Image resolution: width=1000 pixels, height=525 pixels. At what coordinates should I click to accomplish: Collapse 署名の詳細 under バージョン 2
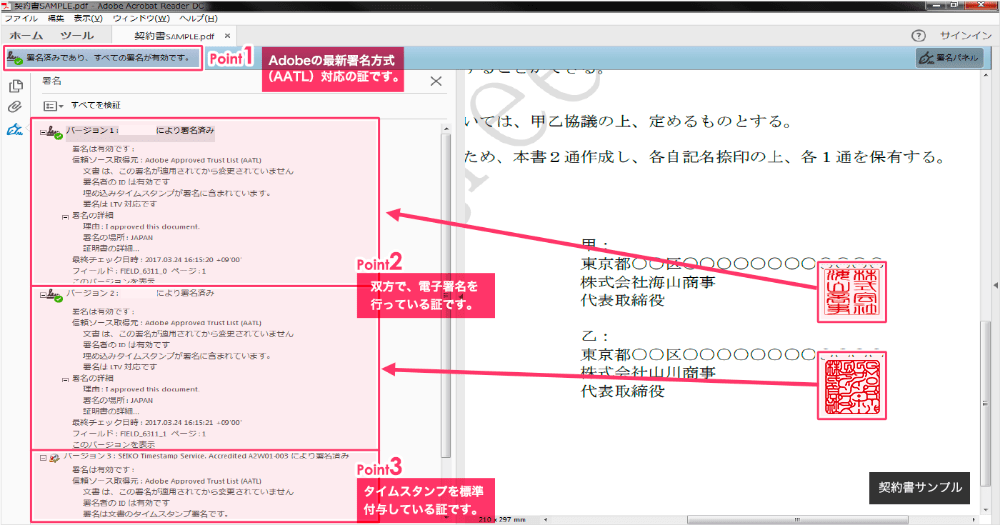(x=65, y=380)
